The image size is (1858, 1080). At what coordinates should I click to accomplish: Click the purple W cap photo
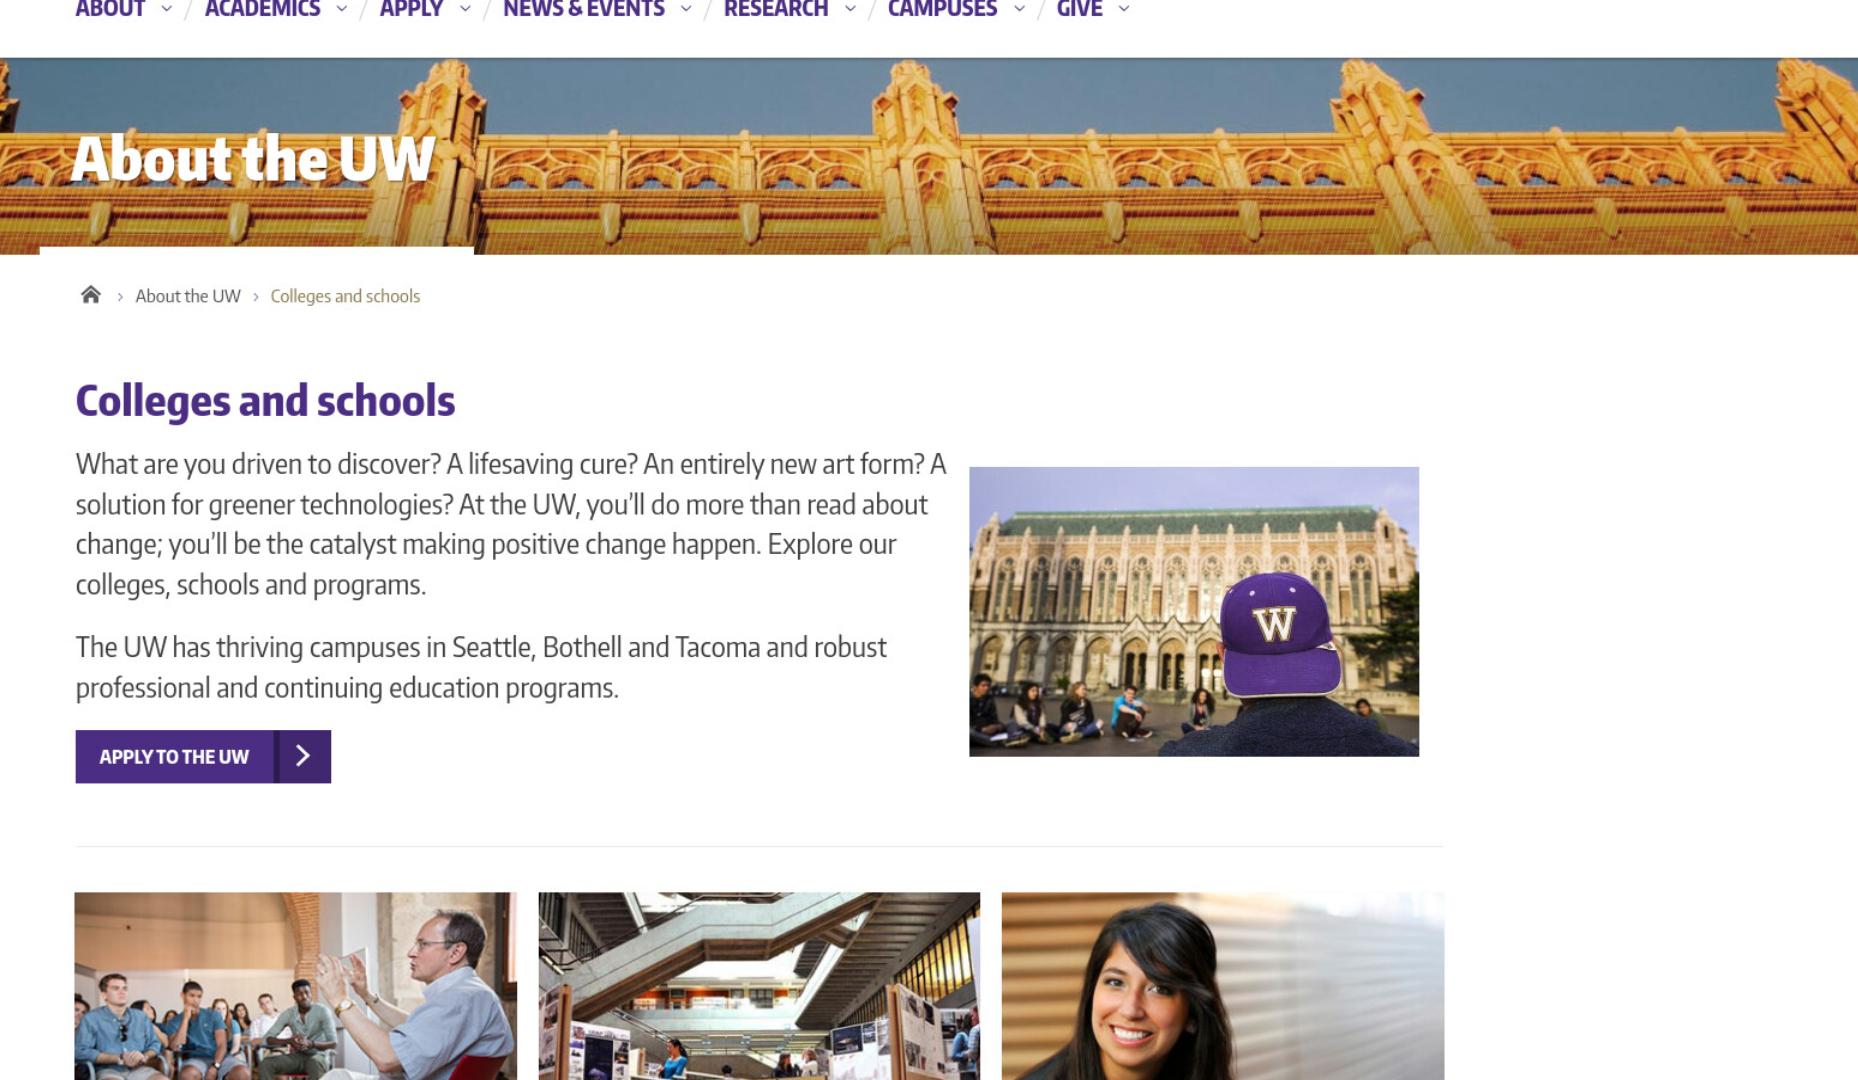click(x=1194, y=611)
